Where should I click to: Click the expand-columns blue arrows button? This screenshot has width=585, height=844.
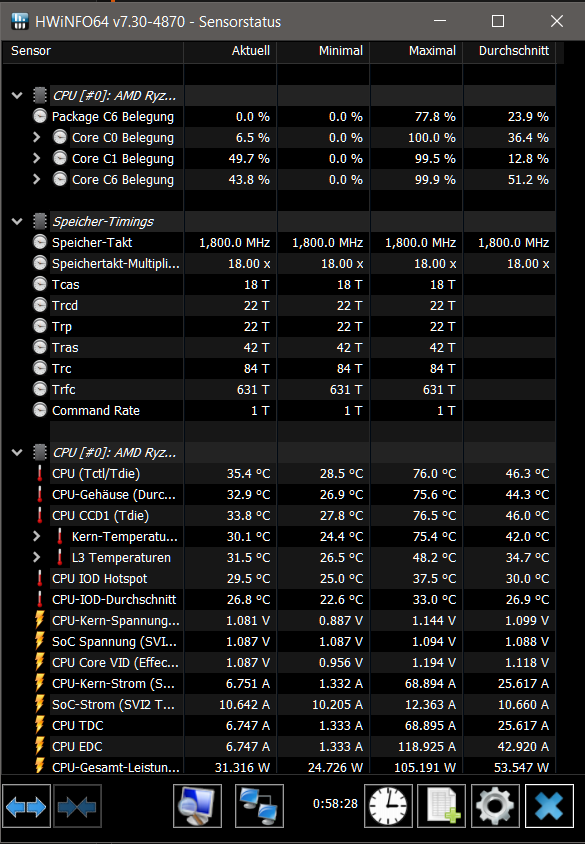click(26, 806)
